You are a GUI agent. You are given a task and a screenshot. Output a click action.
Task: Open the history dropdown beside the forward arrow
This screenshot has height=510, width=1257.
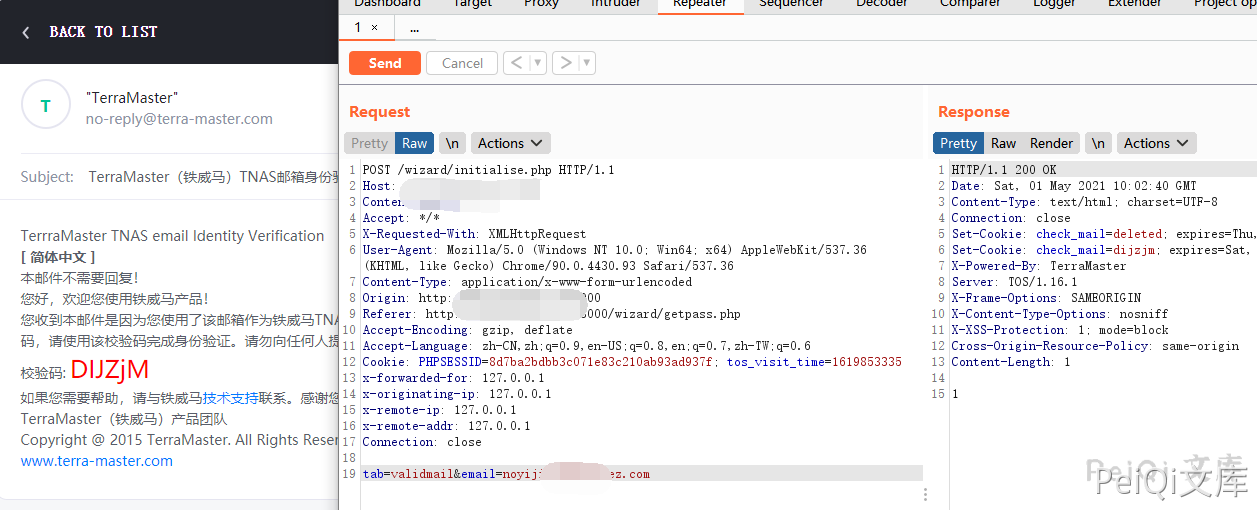[587, 63]
